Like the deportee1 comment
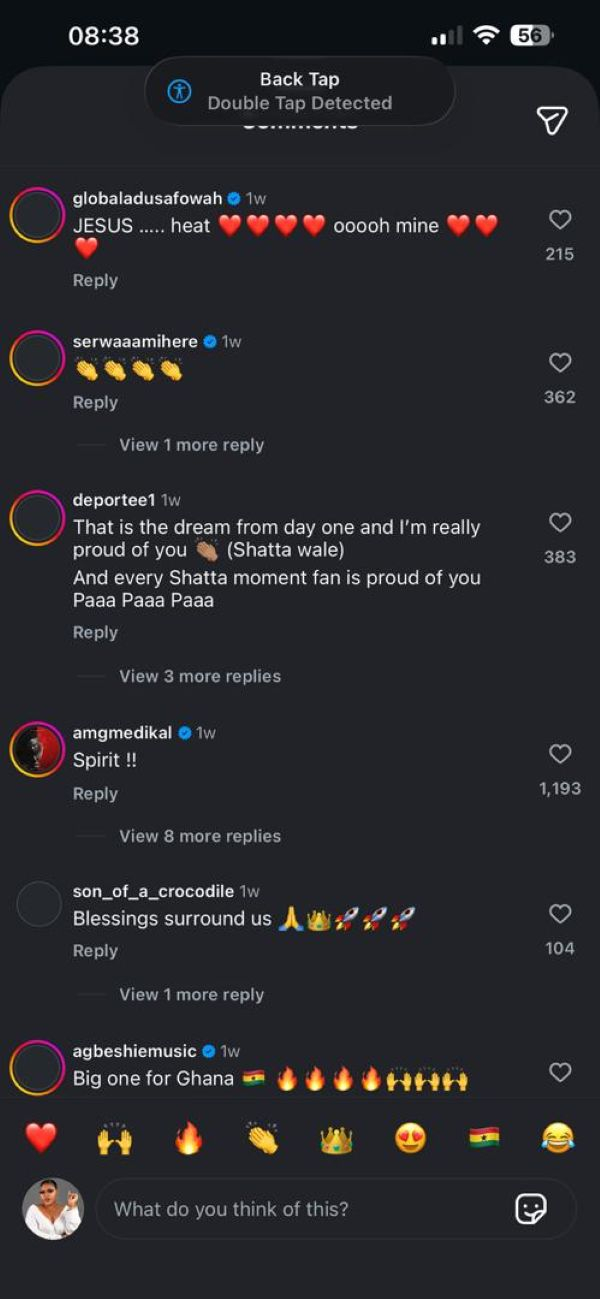Screen dimensions: 600x1299 pos(560,522)
